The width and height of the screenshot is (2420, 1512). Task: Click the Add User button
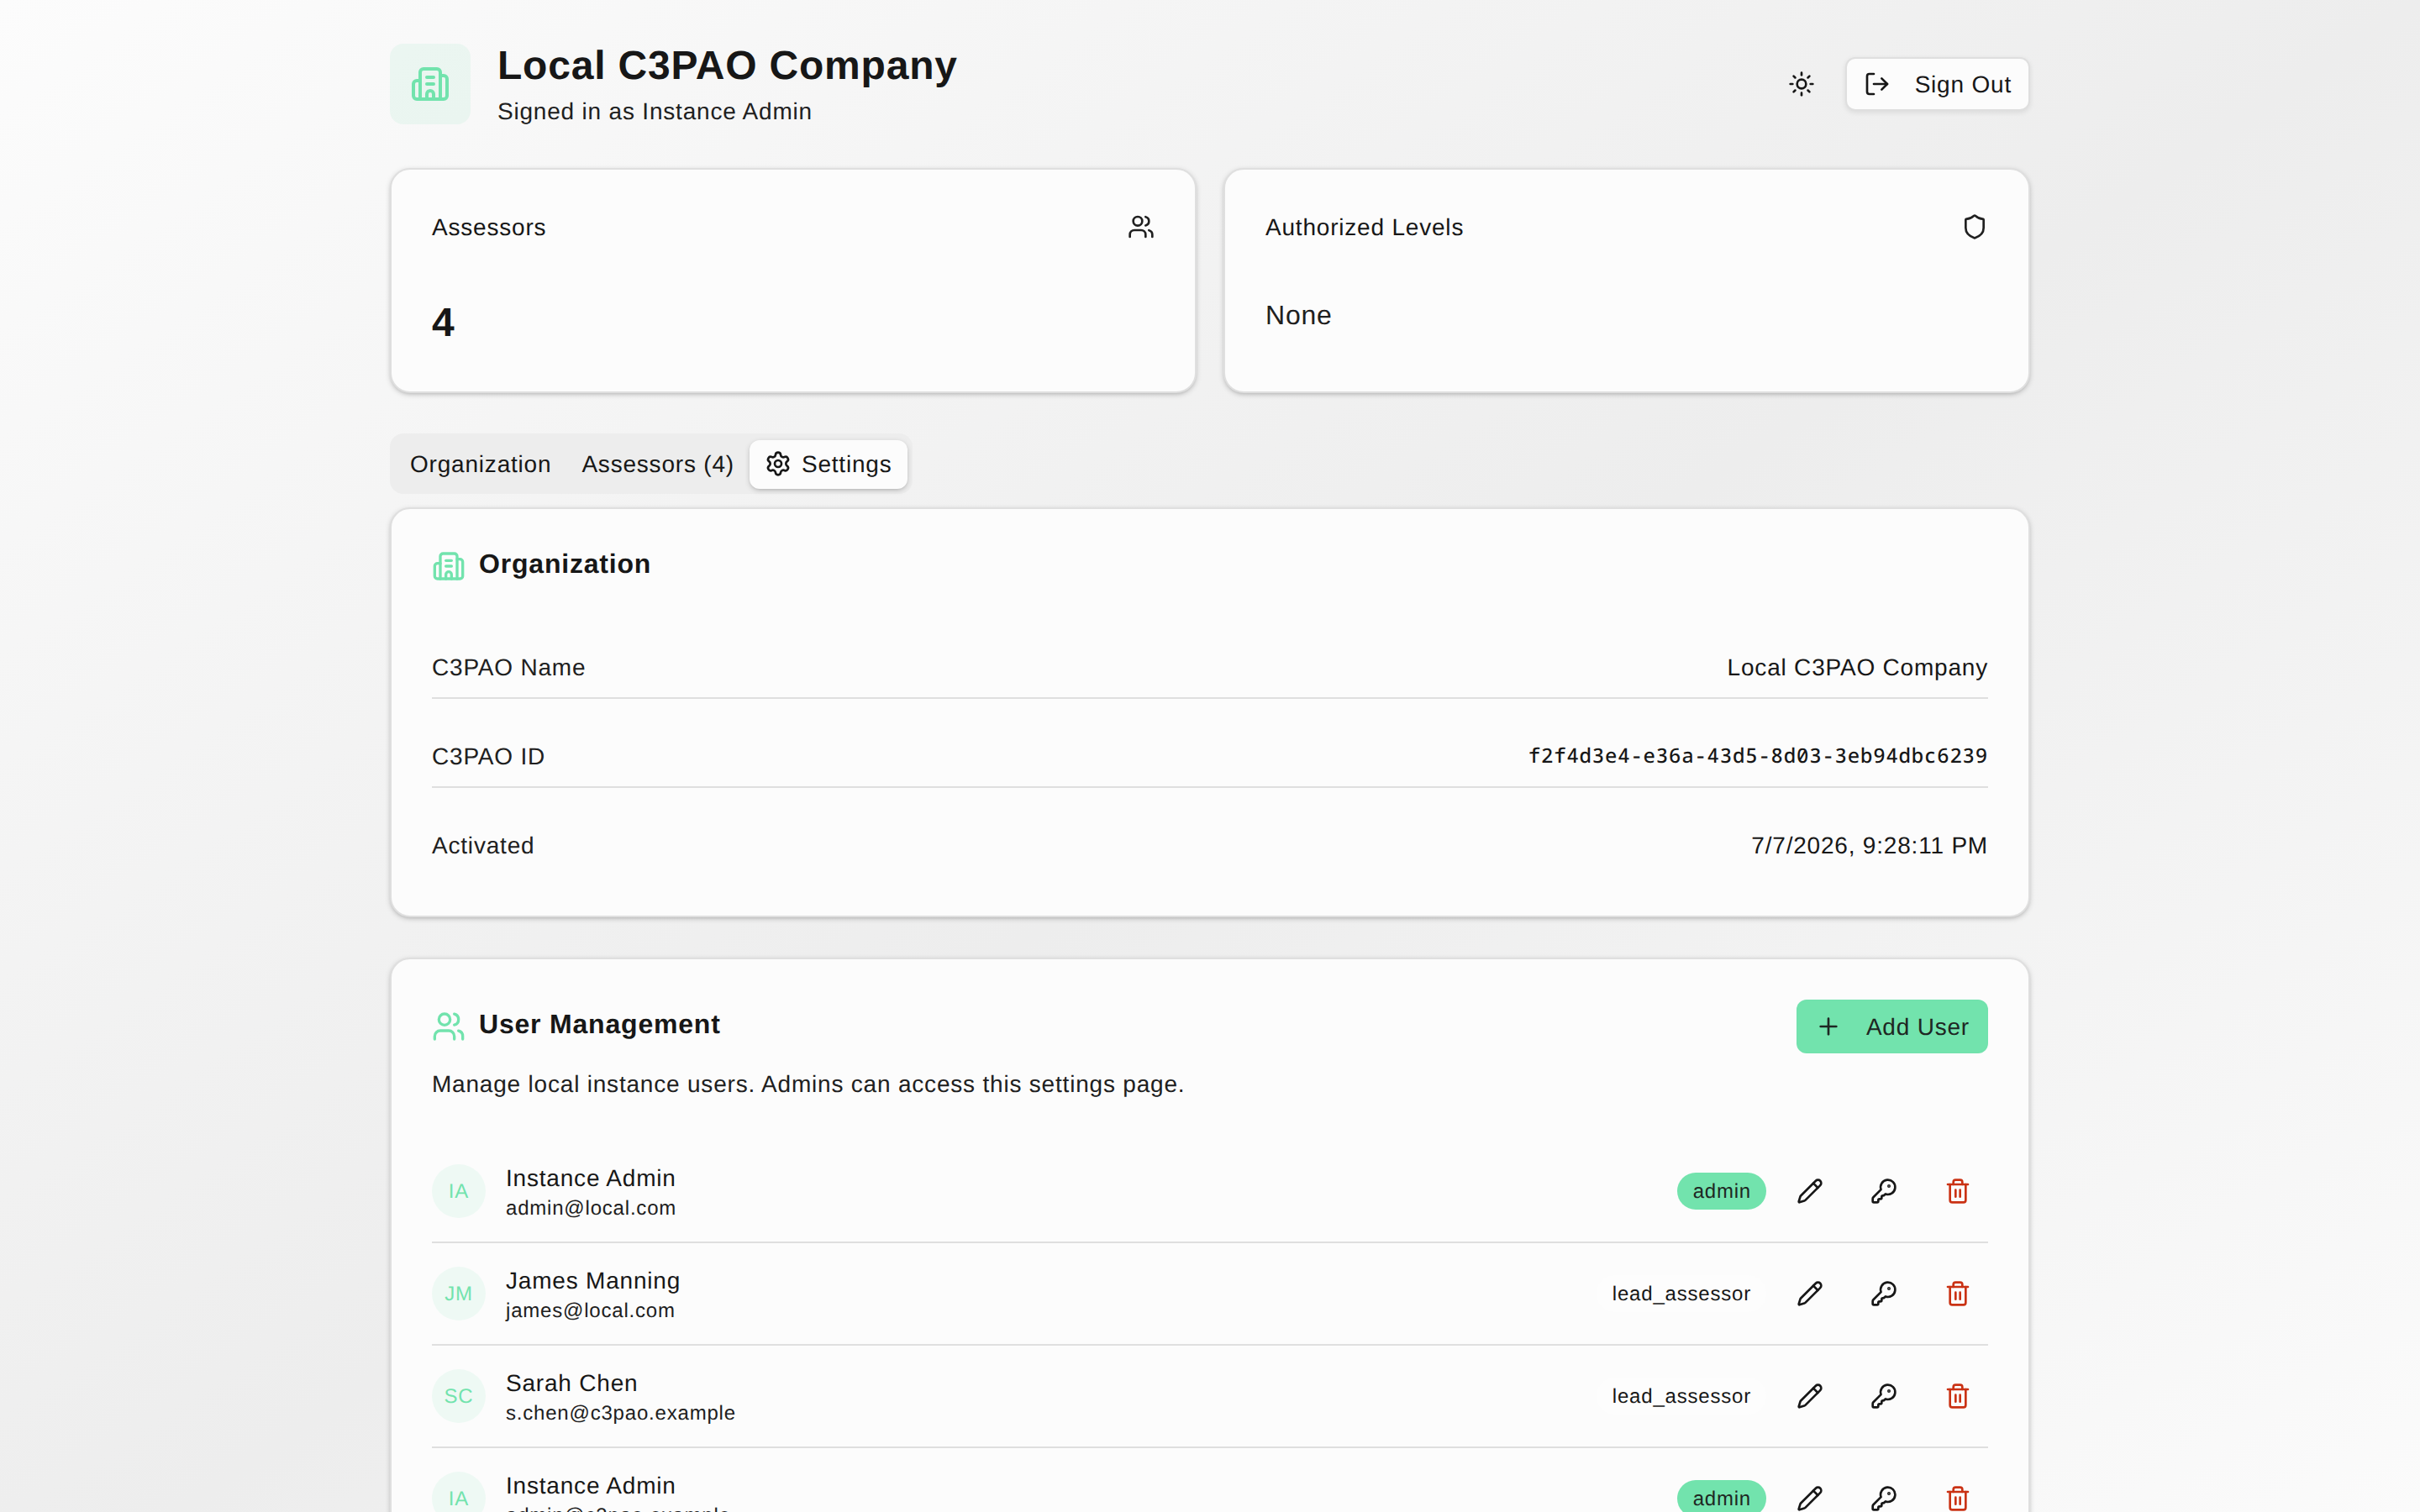coord(1891,1026)
